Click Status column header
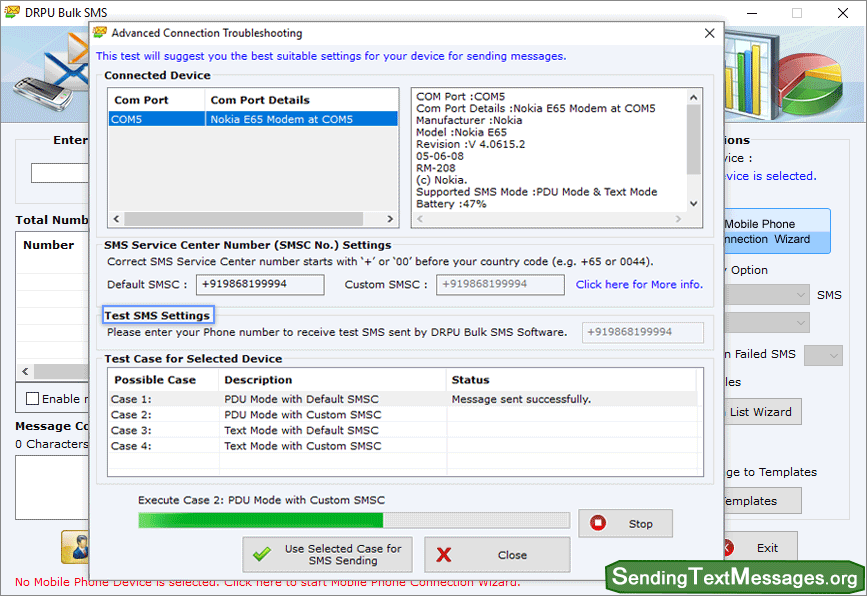Viewport: 867px width, 596px height. pos(571,380)
